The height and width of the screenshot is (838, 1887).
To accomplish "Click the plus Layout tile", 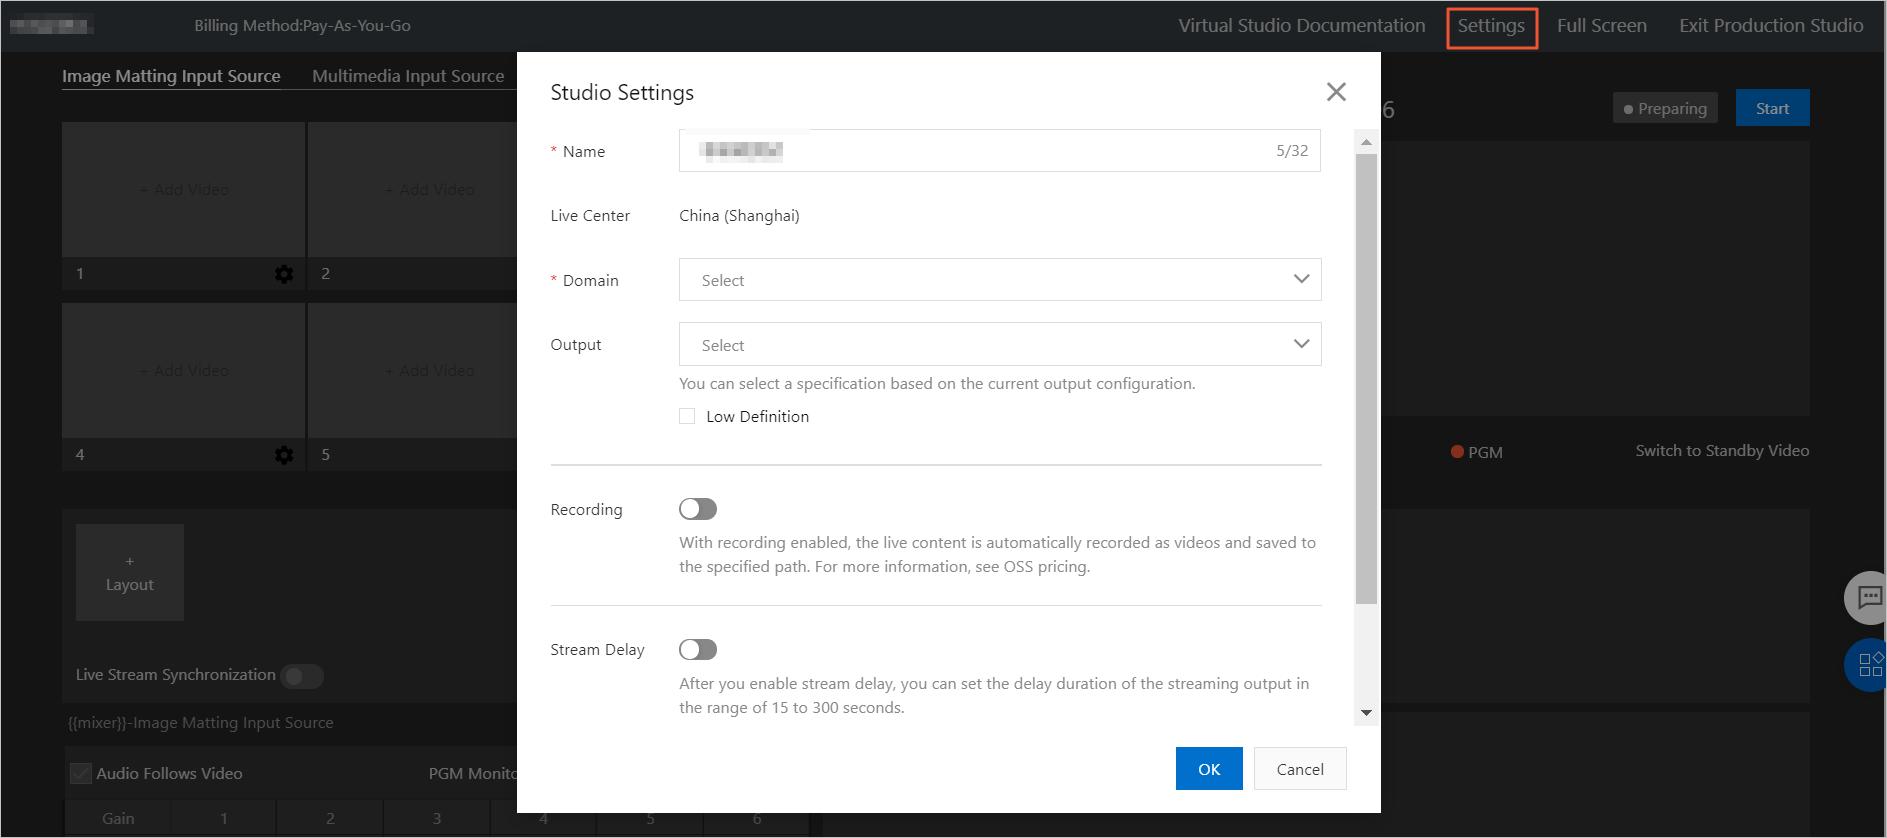I will click(130, 573).
